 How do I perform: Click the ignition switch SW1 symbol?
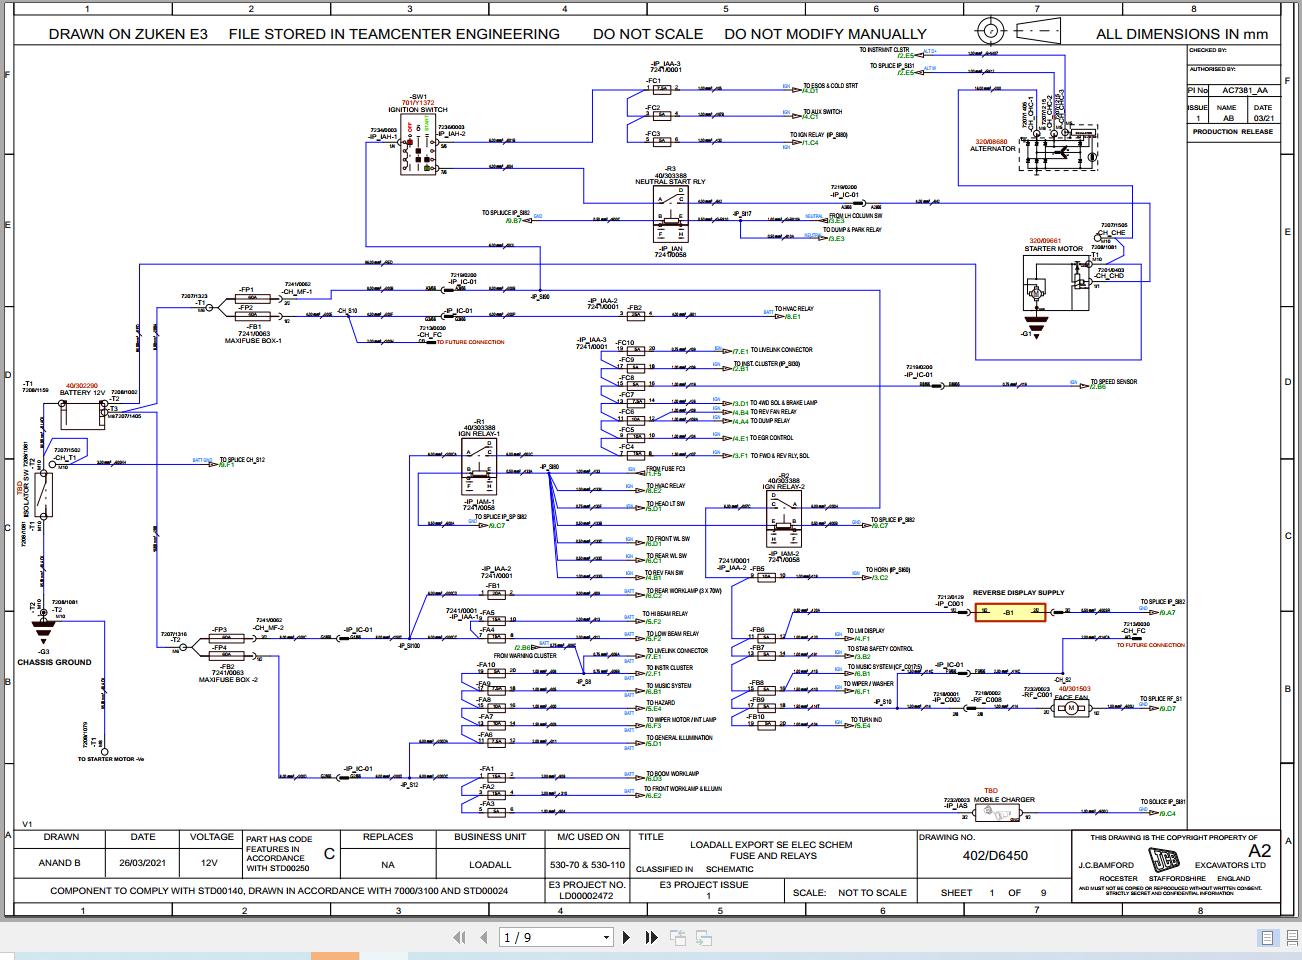[x=418, y=148]
